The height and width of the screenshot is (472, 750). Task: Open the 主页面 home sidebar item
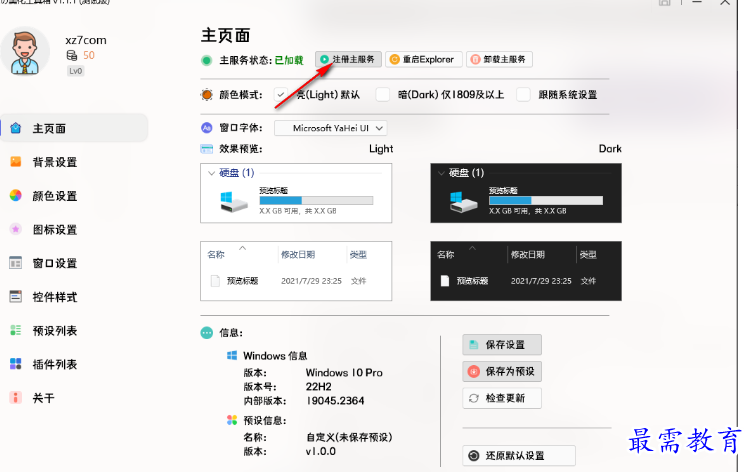(x=74, y=128)
